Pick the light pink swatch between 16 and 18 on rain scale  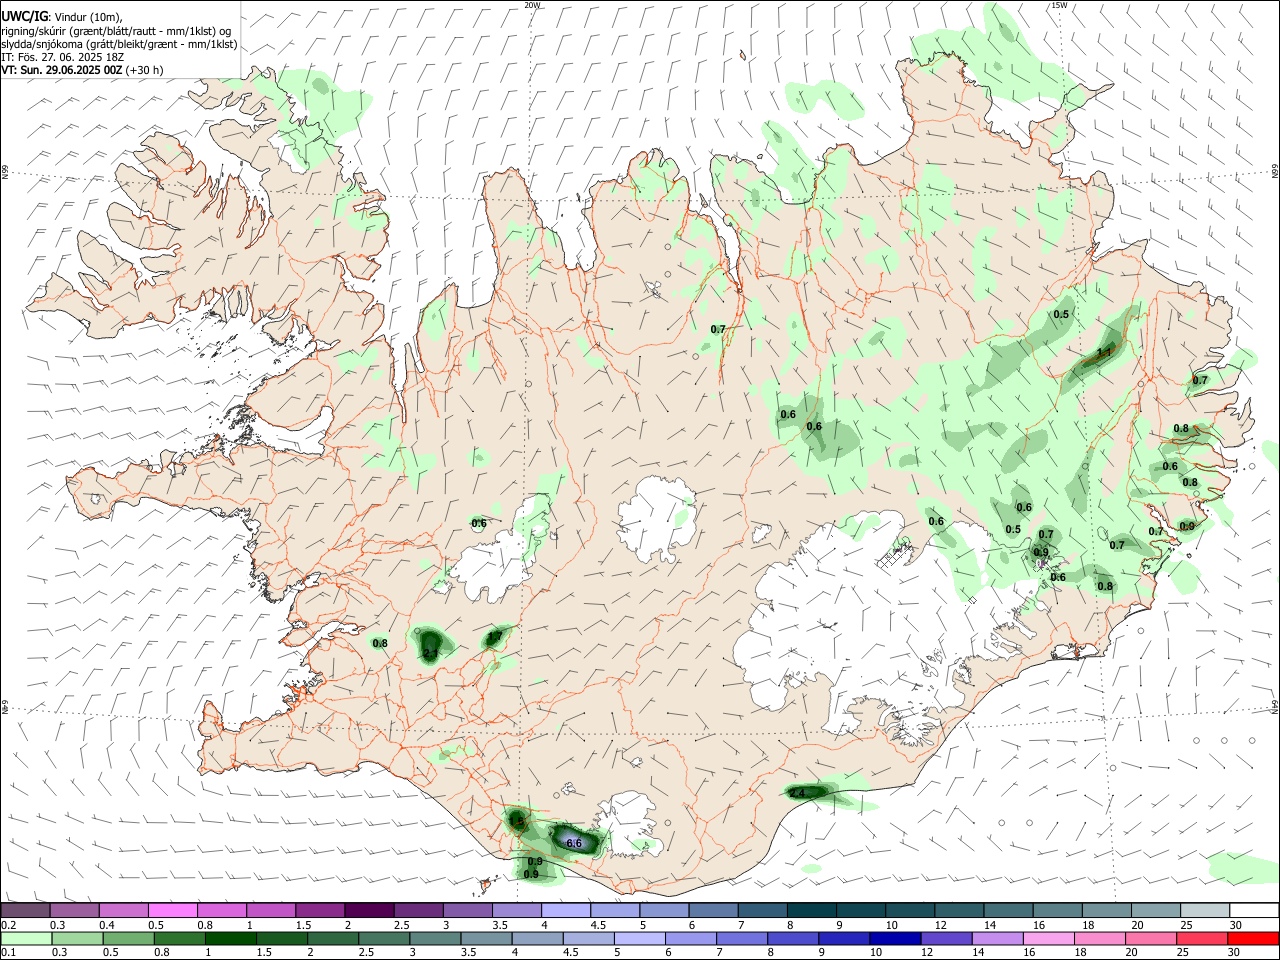coord(1049,938)
